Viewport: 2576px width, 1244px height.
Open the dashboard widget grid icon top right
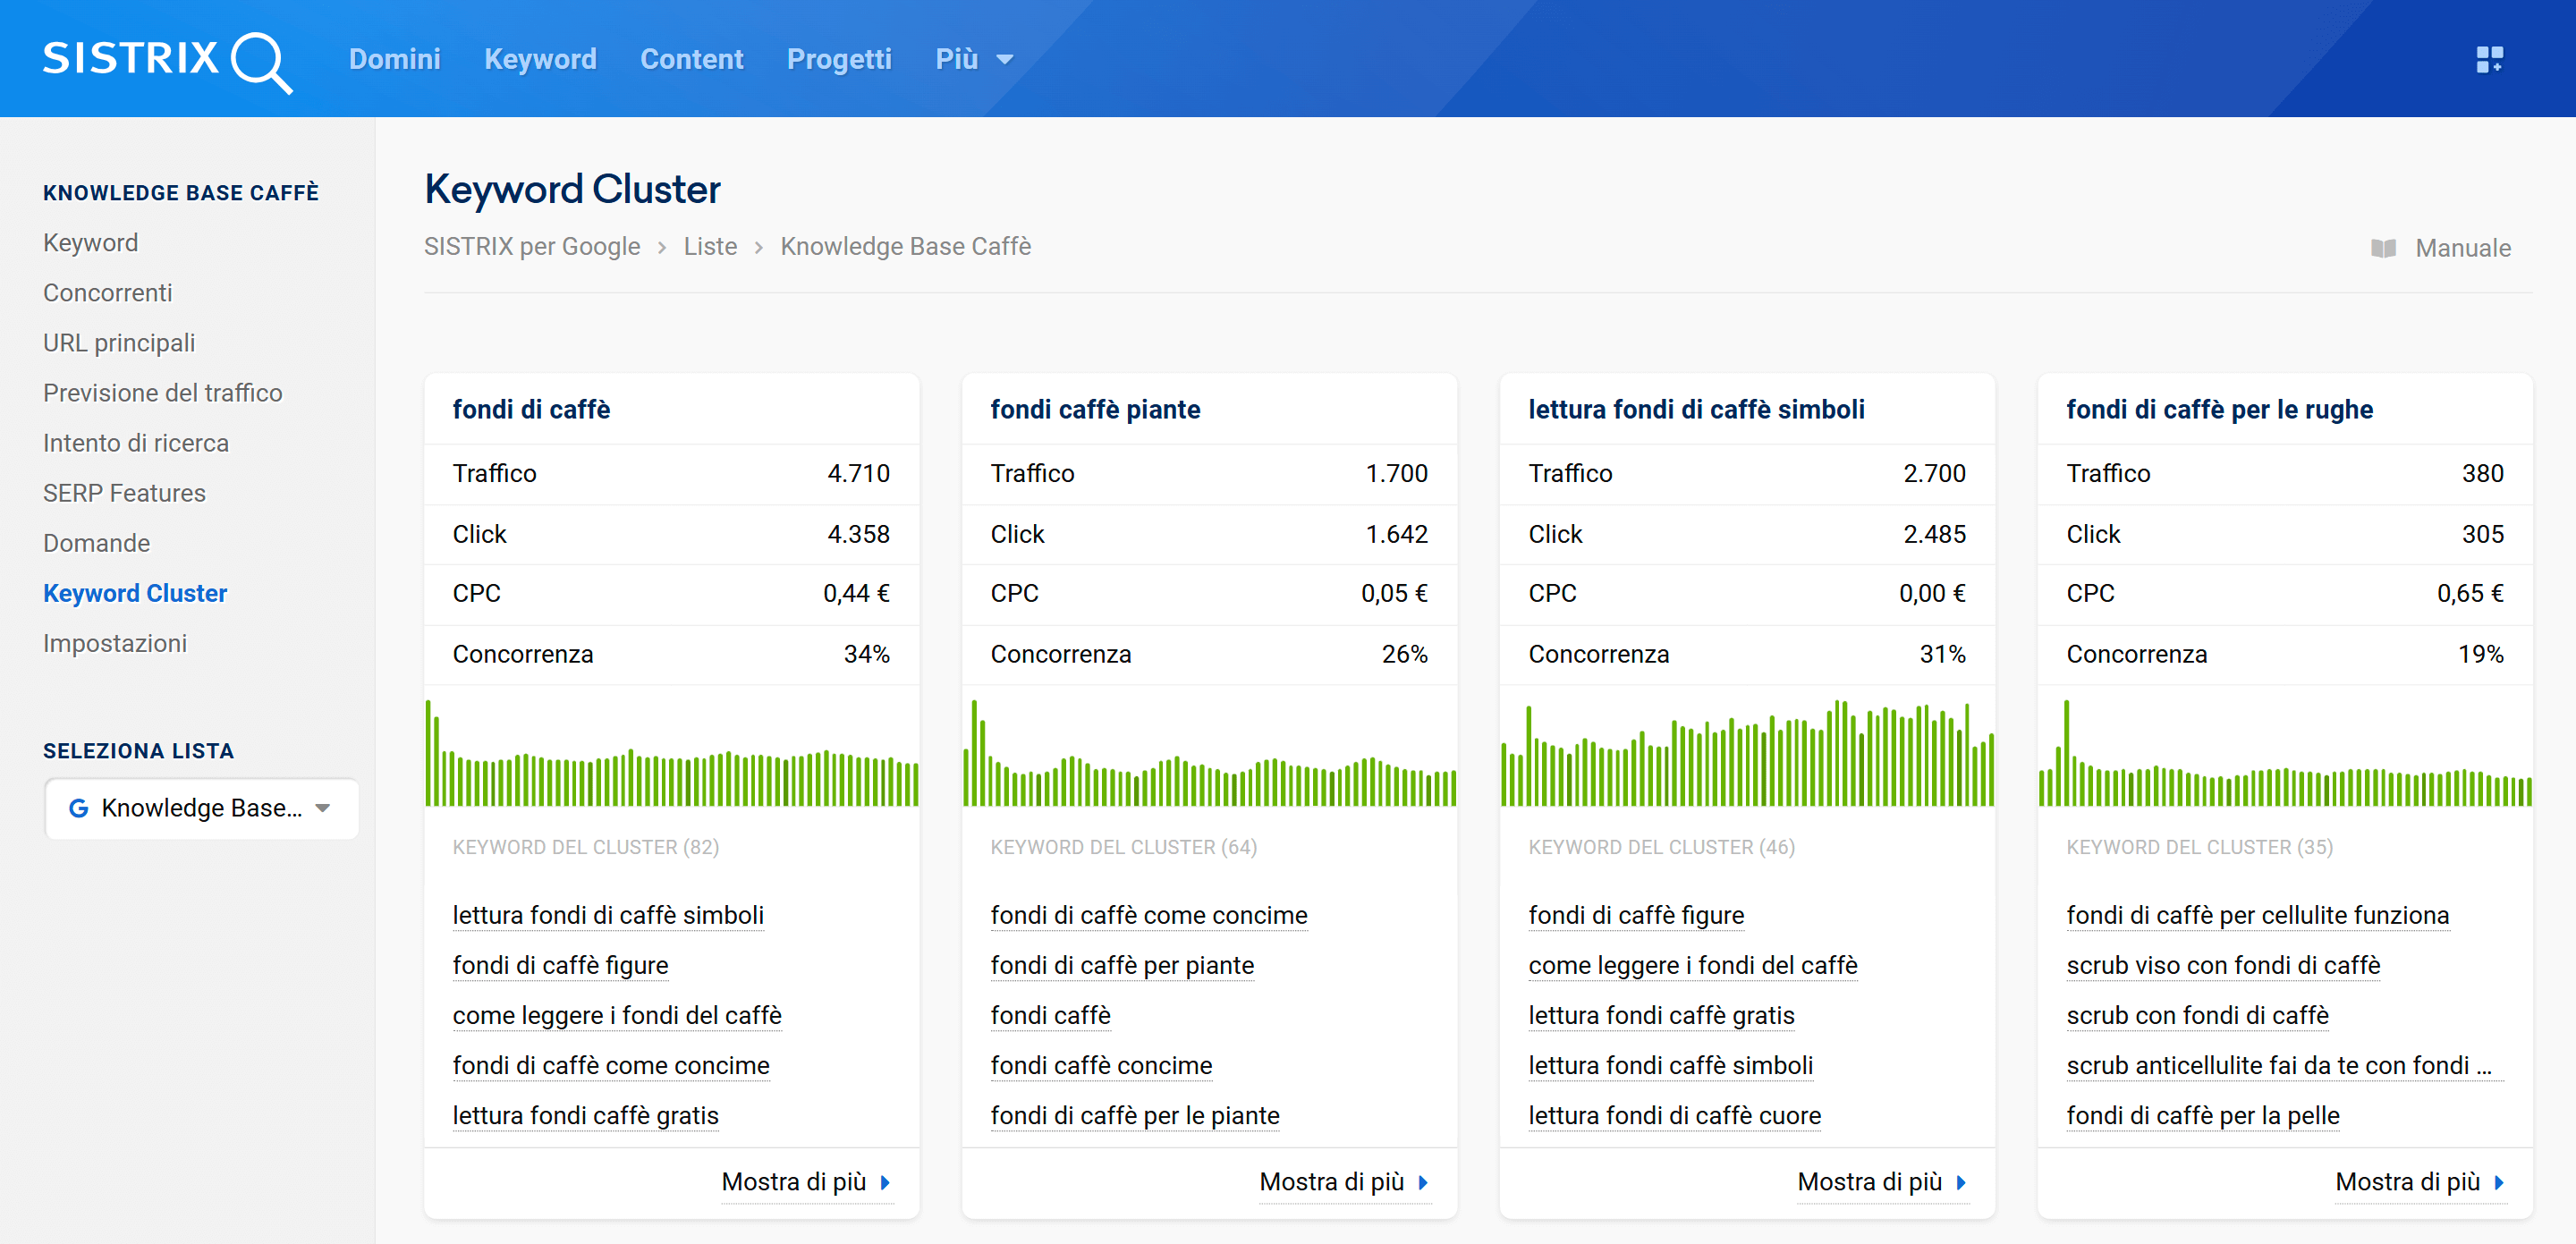point(2490,59)
